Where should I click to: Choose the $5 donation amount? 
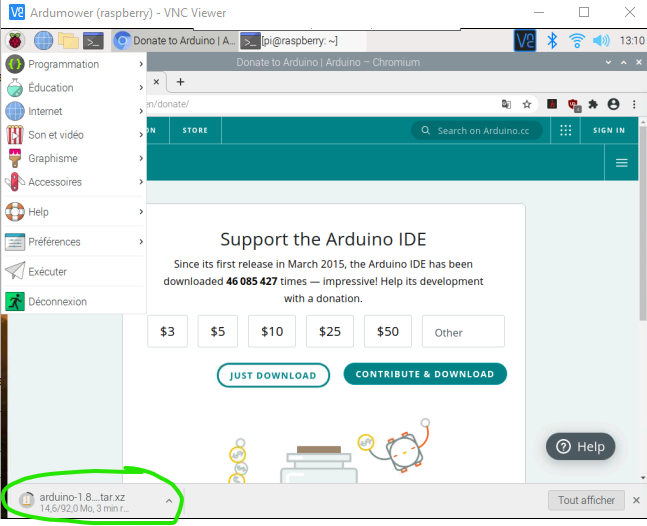[x=218, y=331]
